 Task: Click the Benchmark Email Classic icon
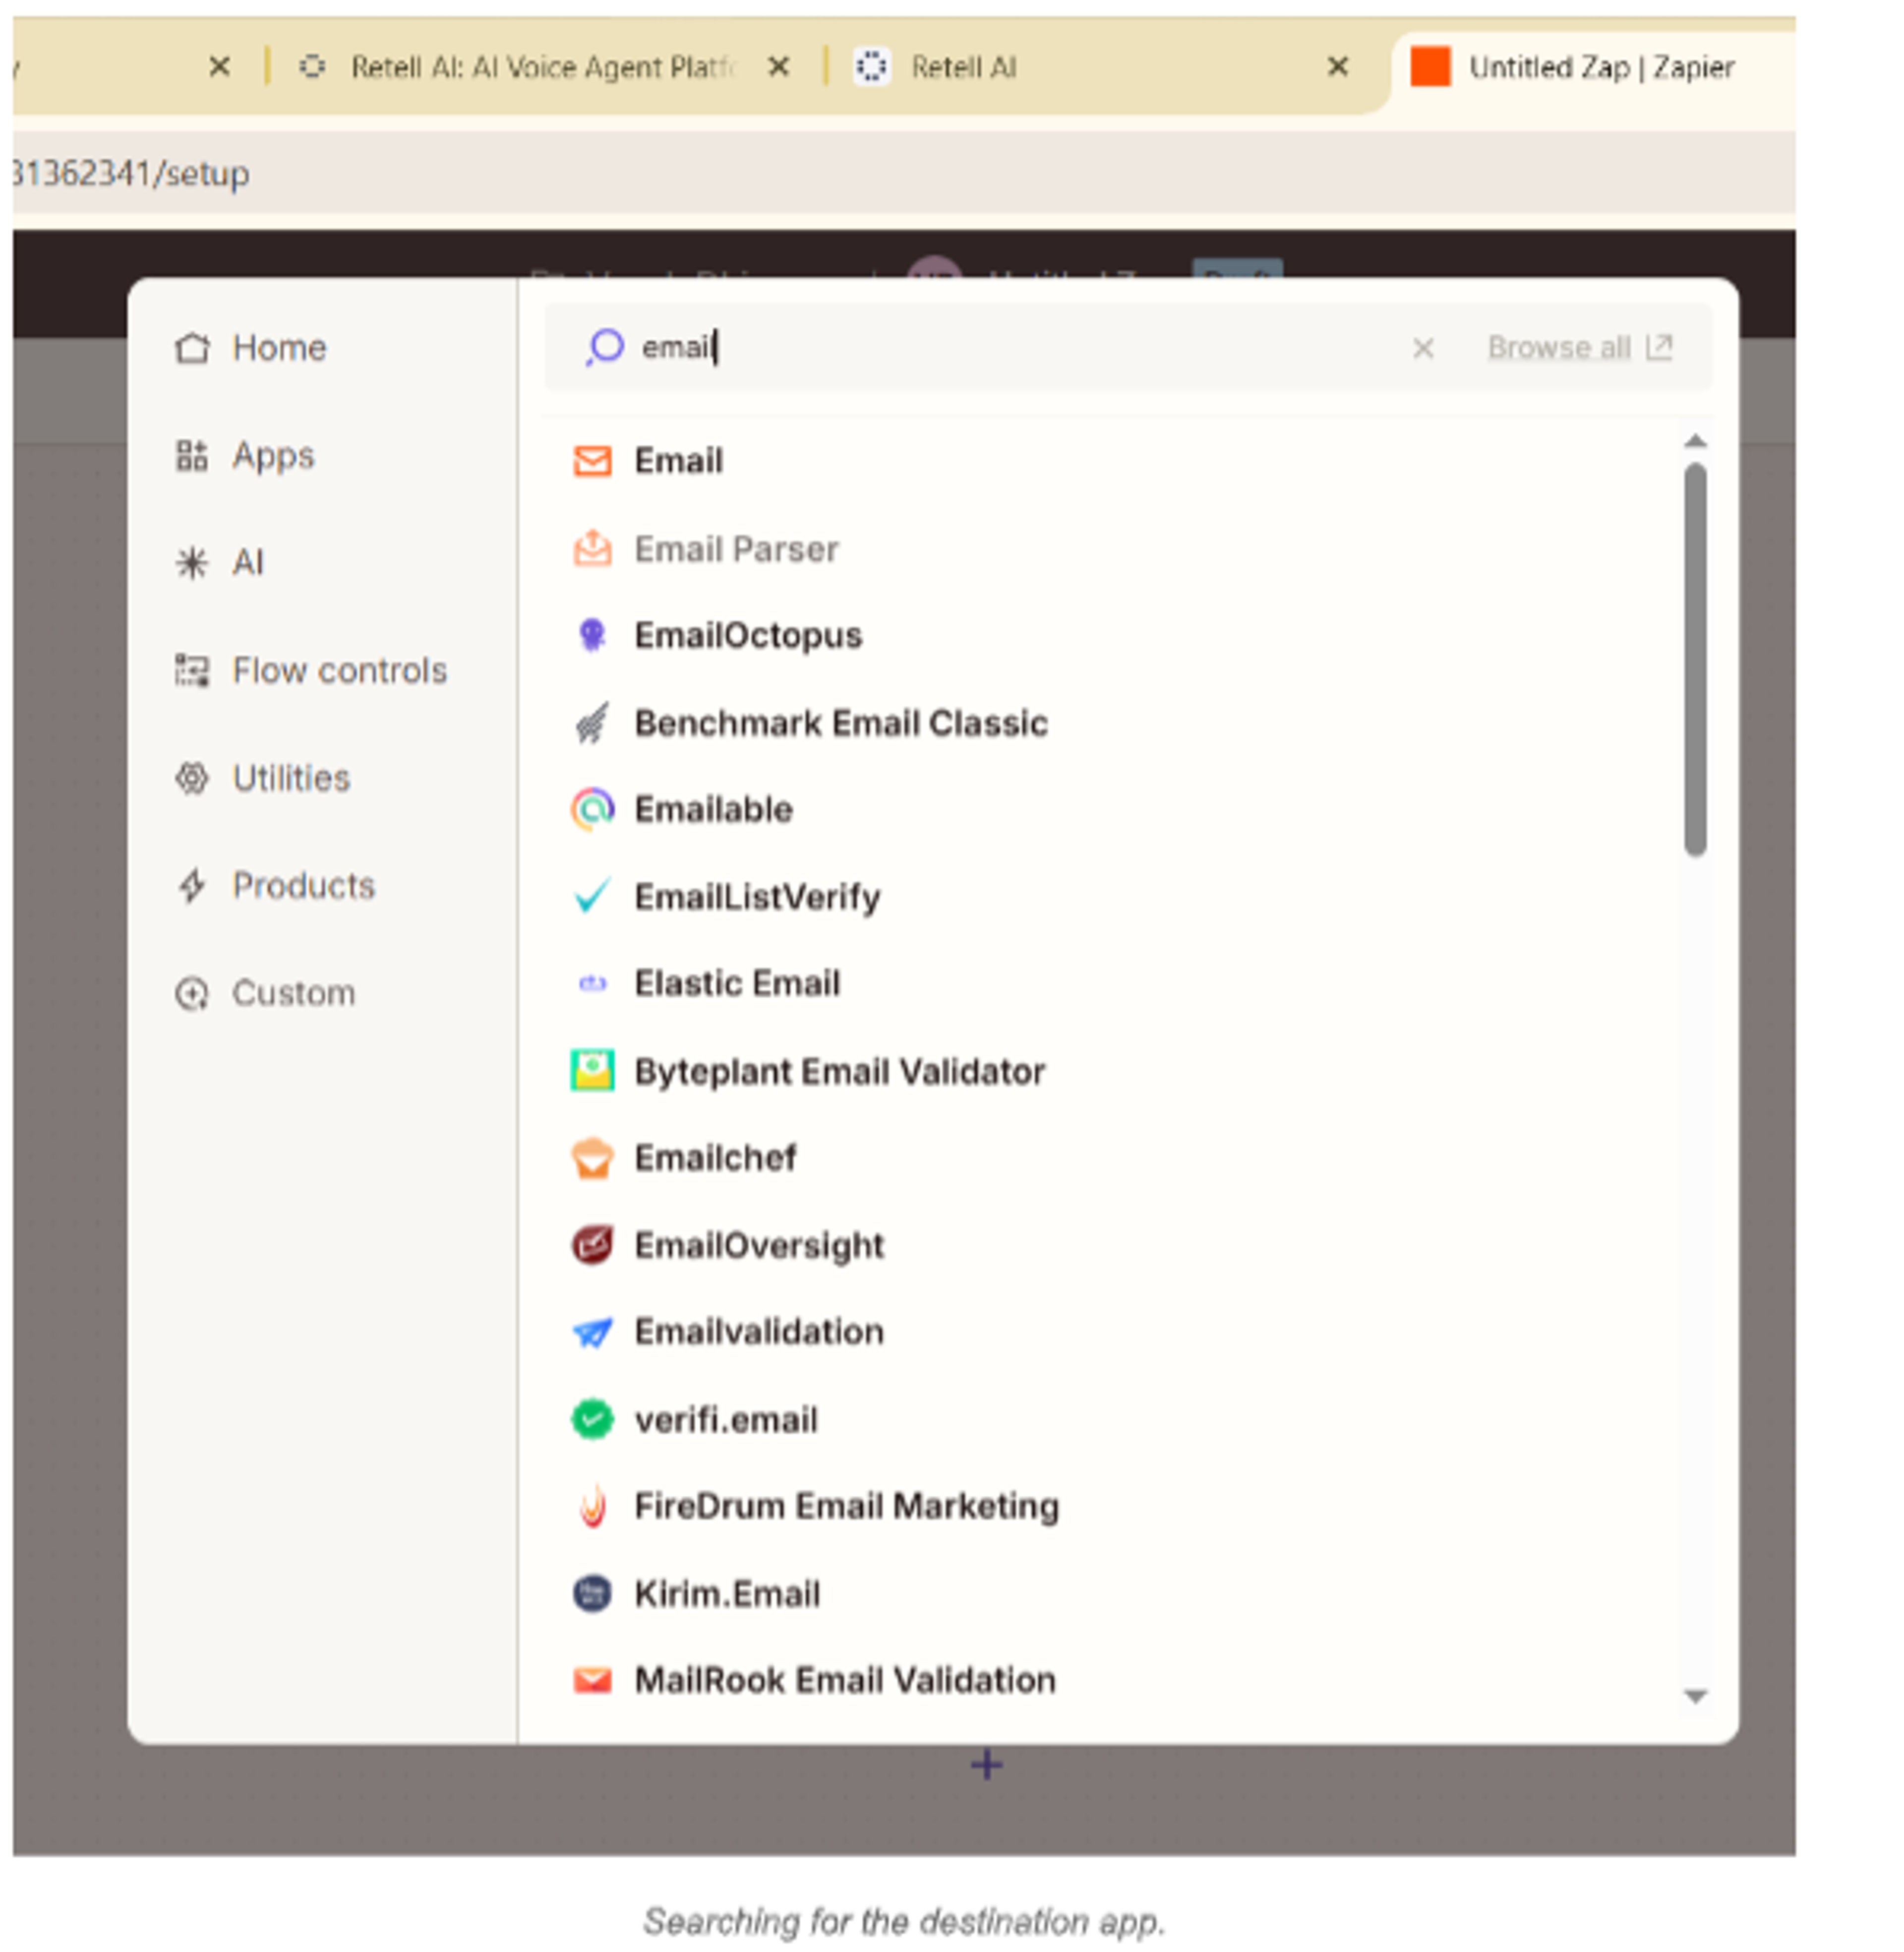click(x=592, y=722)
